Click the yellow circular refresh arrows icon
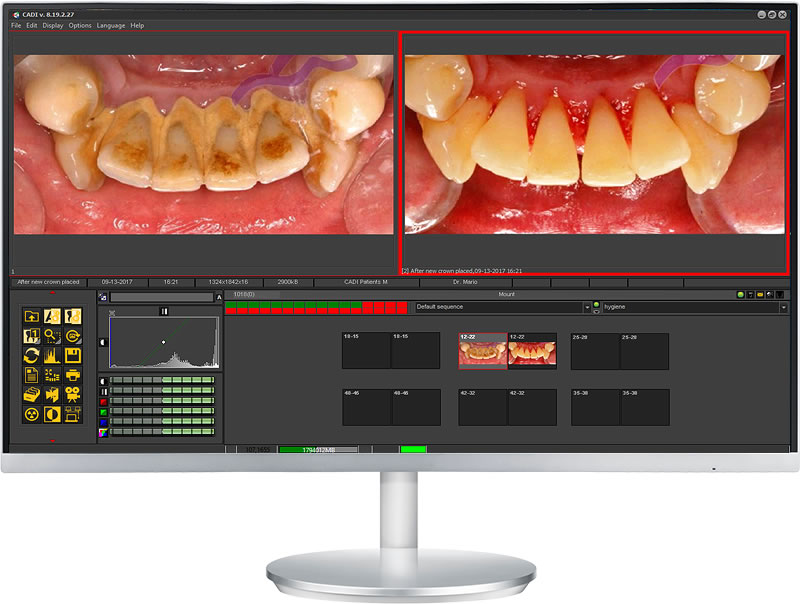Viewport: 800px width, 604px height. (x=31, y=355)
